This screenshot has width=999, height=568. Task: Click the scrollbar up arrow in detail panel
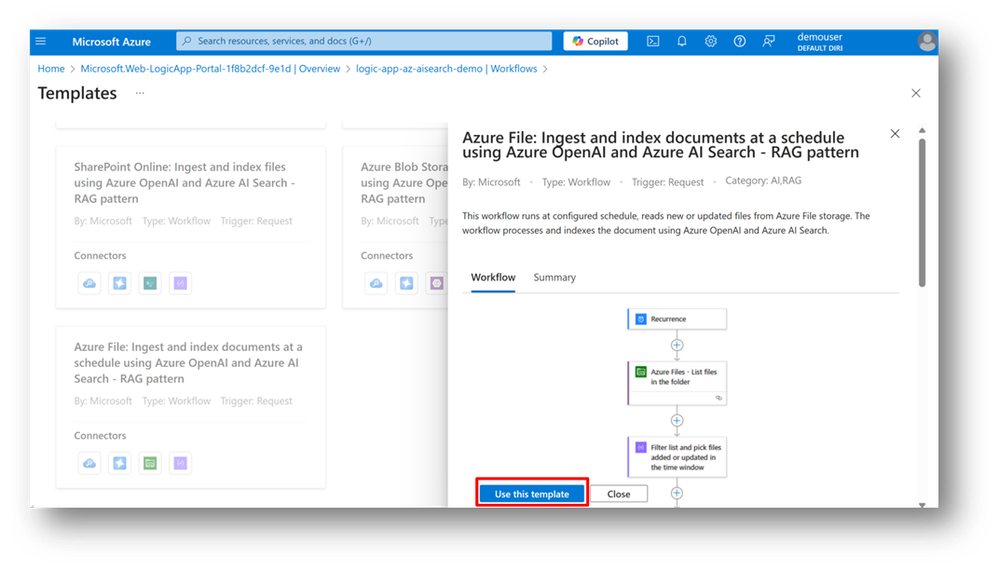922,131
